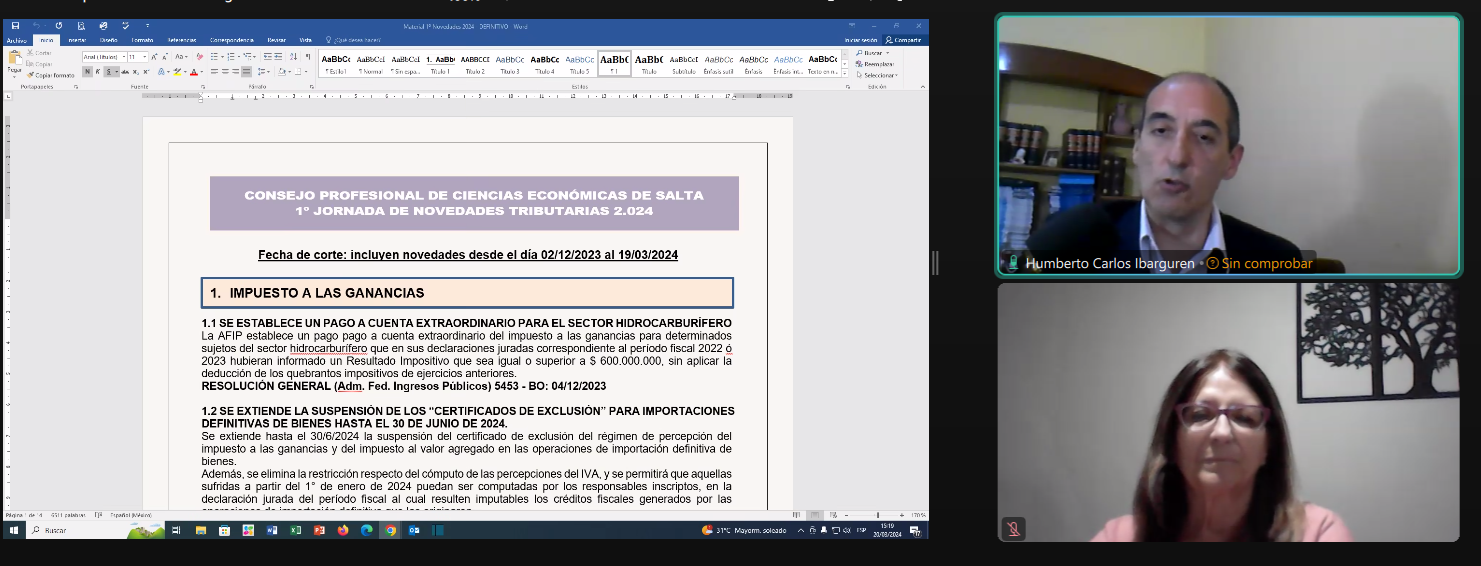The height and width of the screenshot is (566, 1481).
Task: Justify the paragraph text
Action: coord(246,72)
